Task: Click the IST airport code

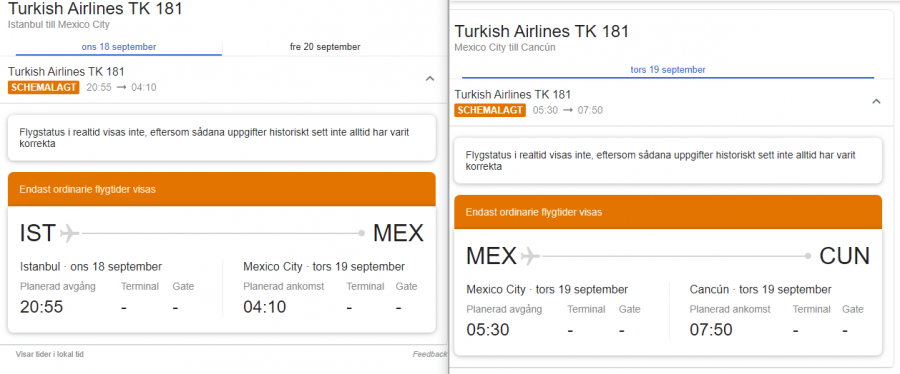Action: 38,233
